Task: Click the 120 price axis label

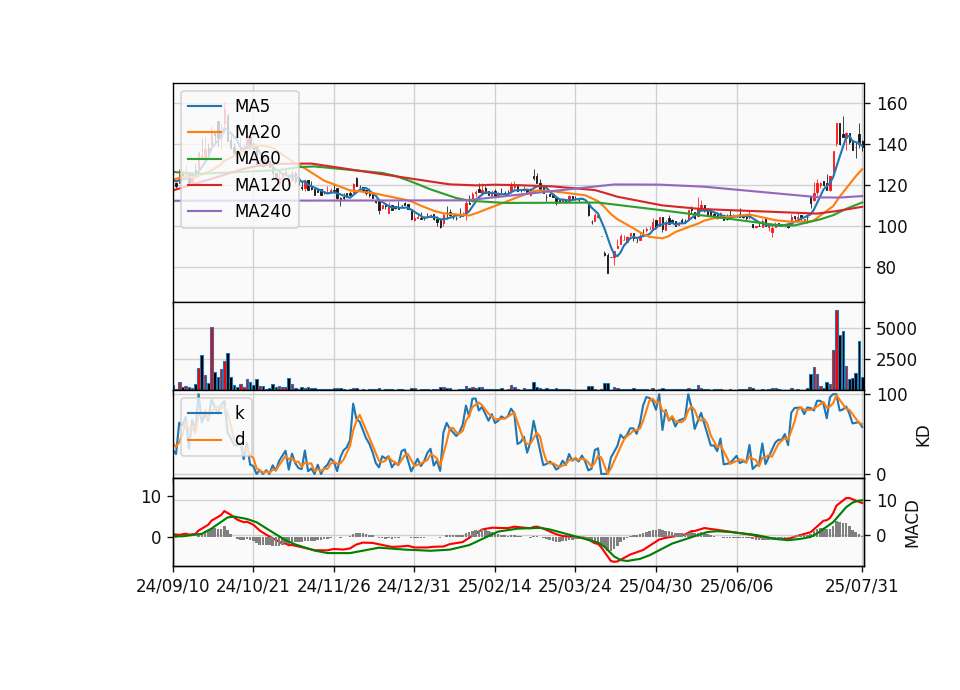Action: tap(892, 186)
